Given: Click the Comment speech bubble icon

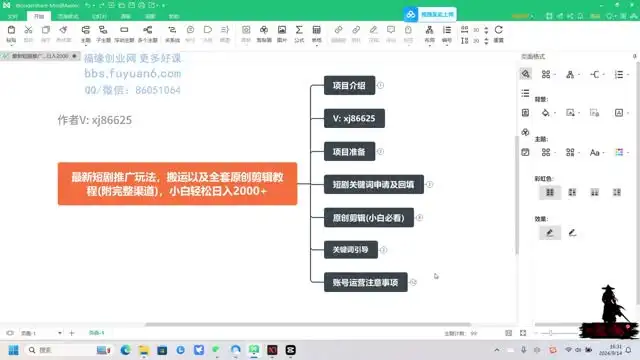Looking at the screenshot, I should tap(391, 30).
